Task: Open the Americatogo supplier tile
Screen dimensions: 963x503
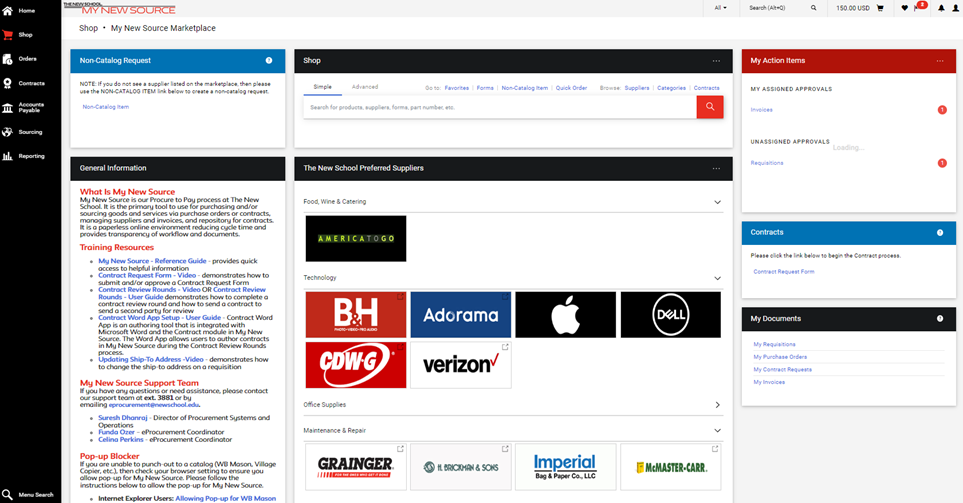Action: coord(356,238)
